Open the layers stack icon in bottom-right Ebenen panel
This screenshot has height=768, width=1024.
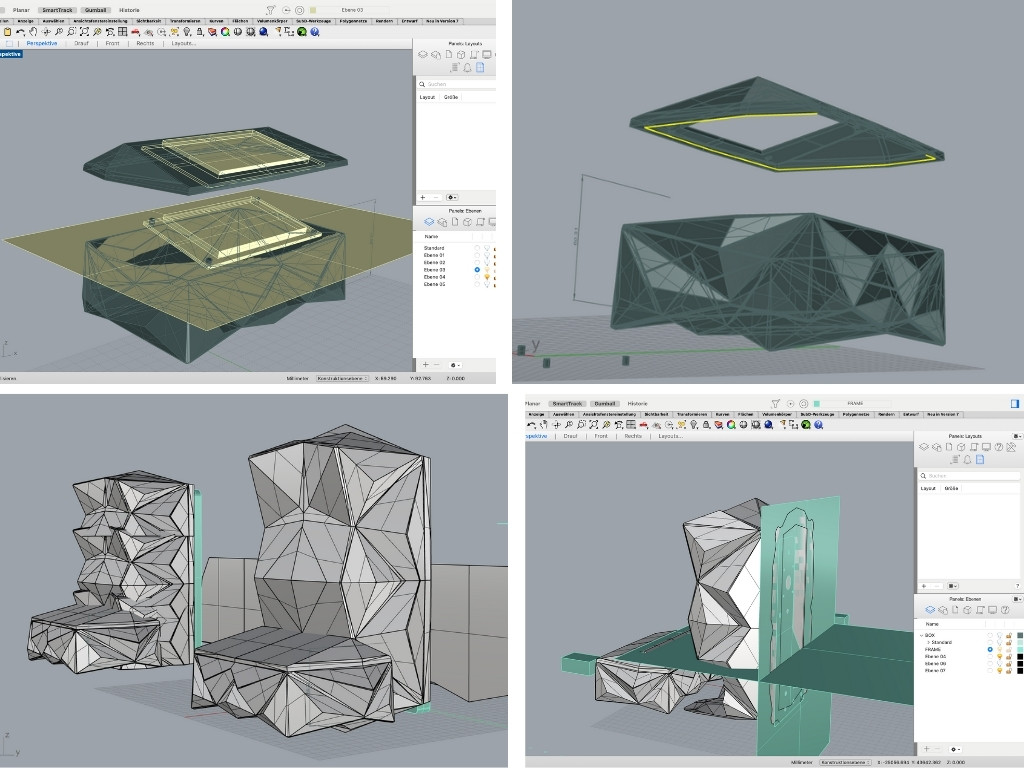[931, 610]
